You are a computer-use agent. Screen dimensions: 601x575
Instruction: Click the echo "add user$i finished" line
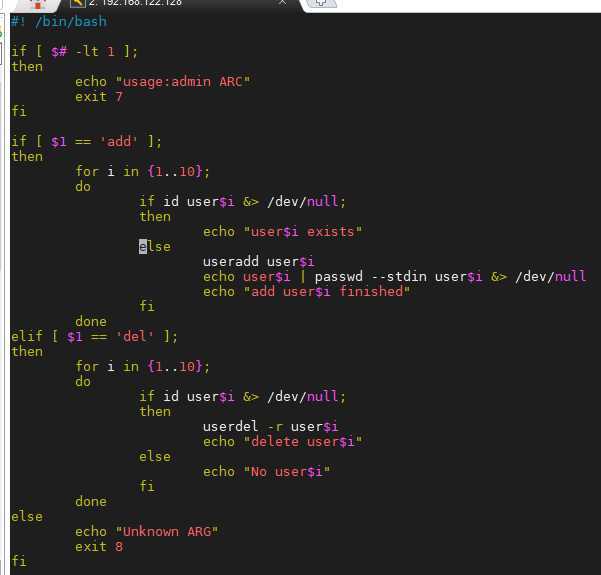point(307,291)
